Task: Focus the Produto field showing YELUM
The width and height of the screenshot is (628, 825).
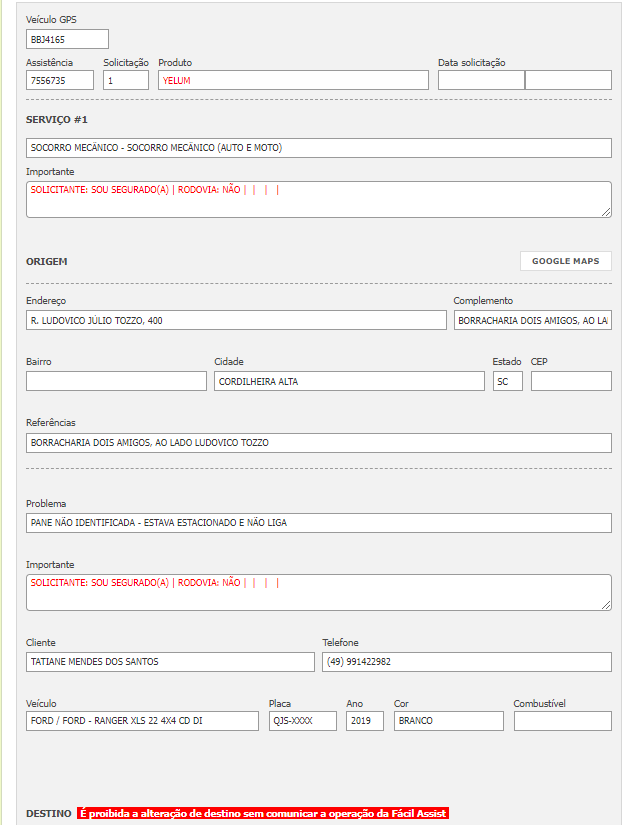Action: pos(293,80)
